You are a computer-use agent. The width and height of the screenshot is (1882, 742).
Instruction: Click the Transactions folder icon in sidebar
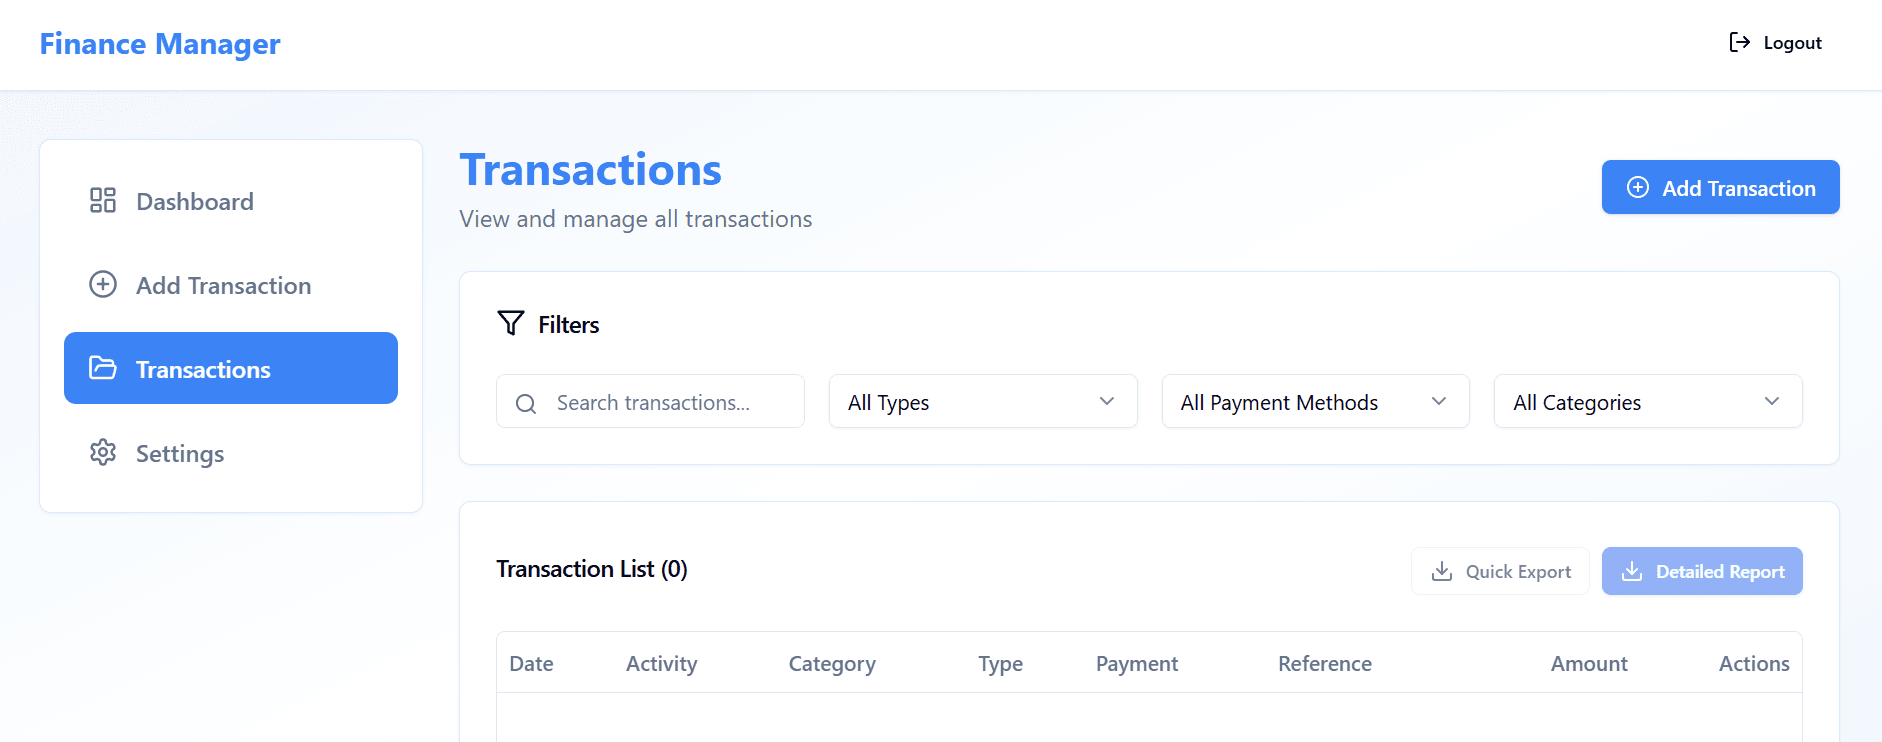click(103, 368)
